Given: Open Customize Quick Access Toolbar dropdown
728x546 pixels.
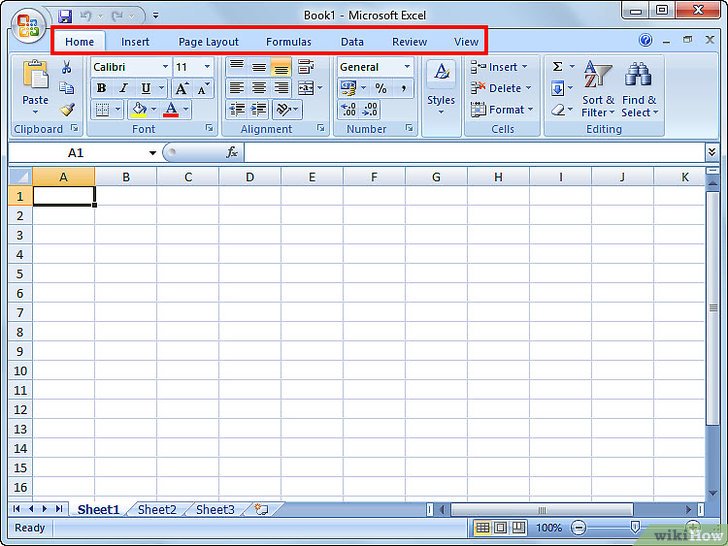Looking at the screenshot, I should coord(156,16).
